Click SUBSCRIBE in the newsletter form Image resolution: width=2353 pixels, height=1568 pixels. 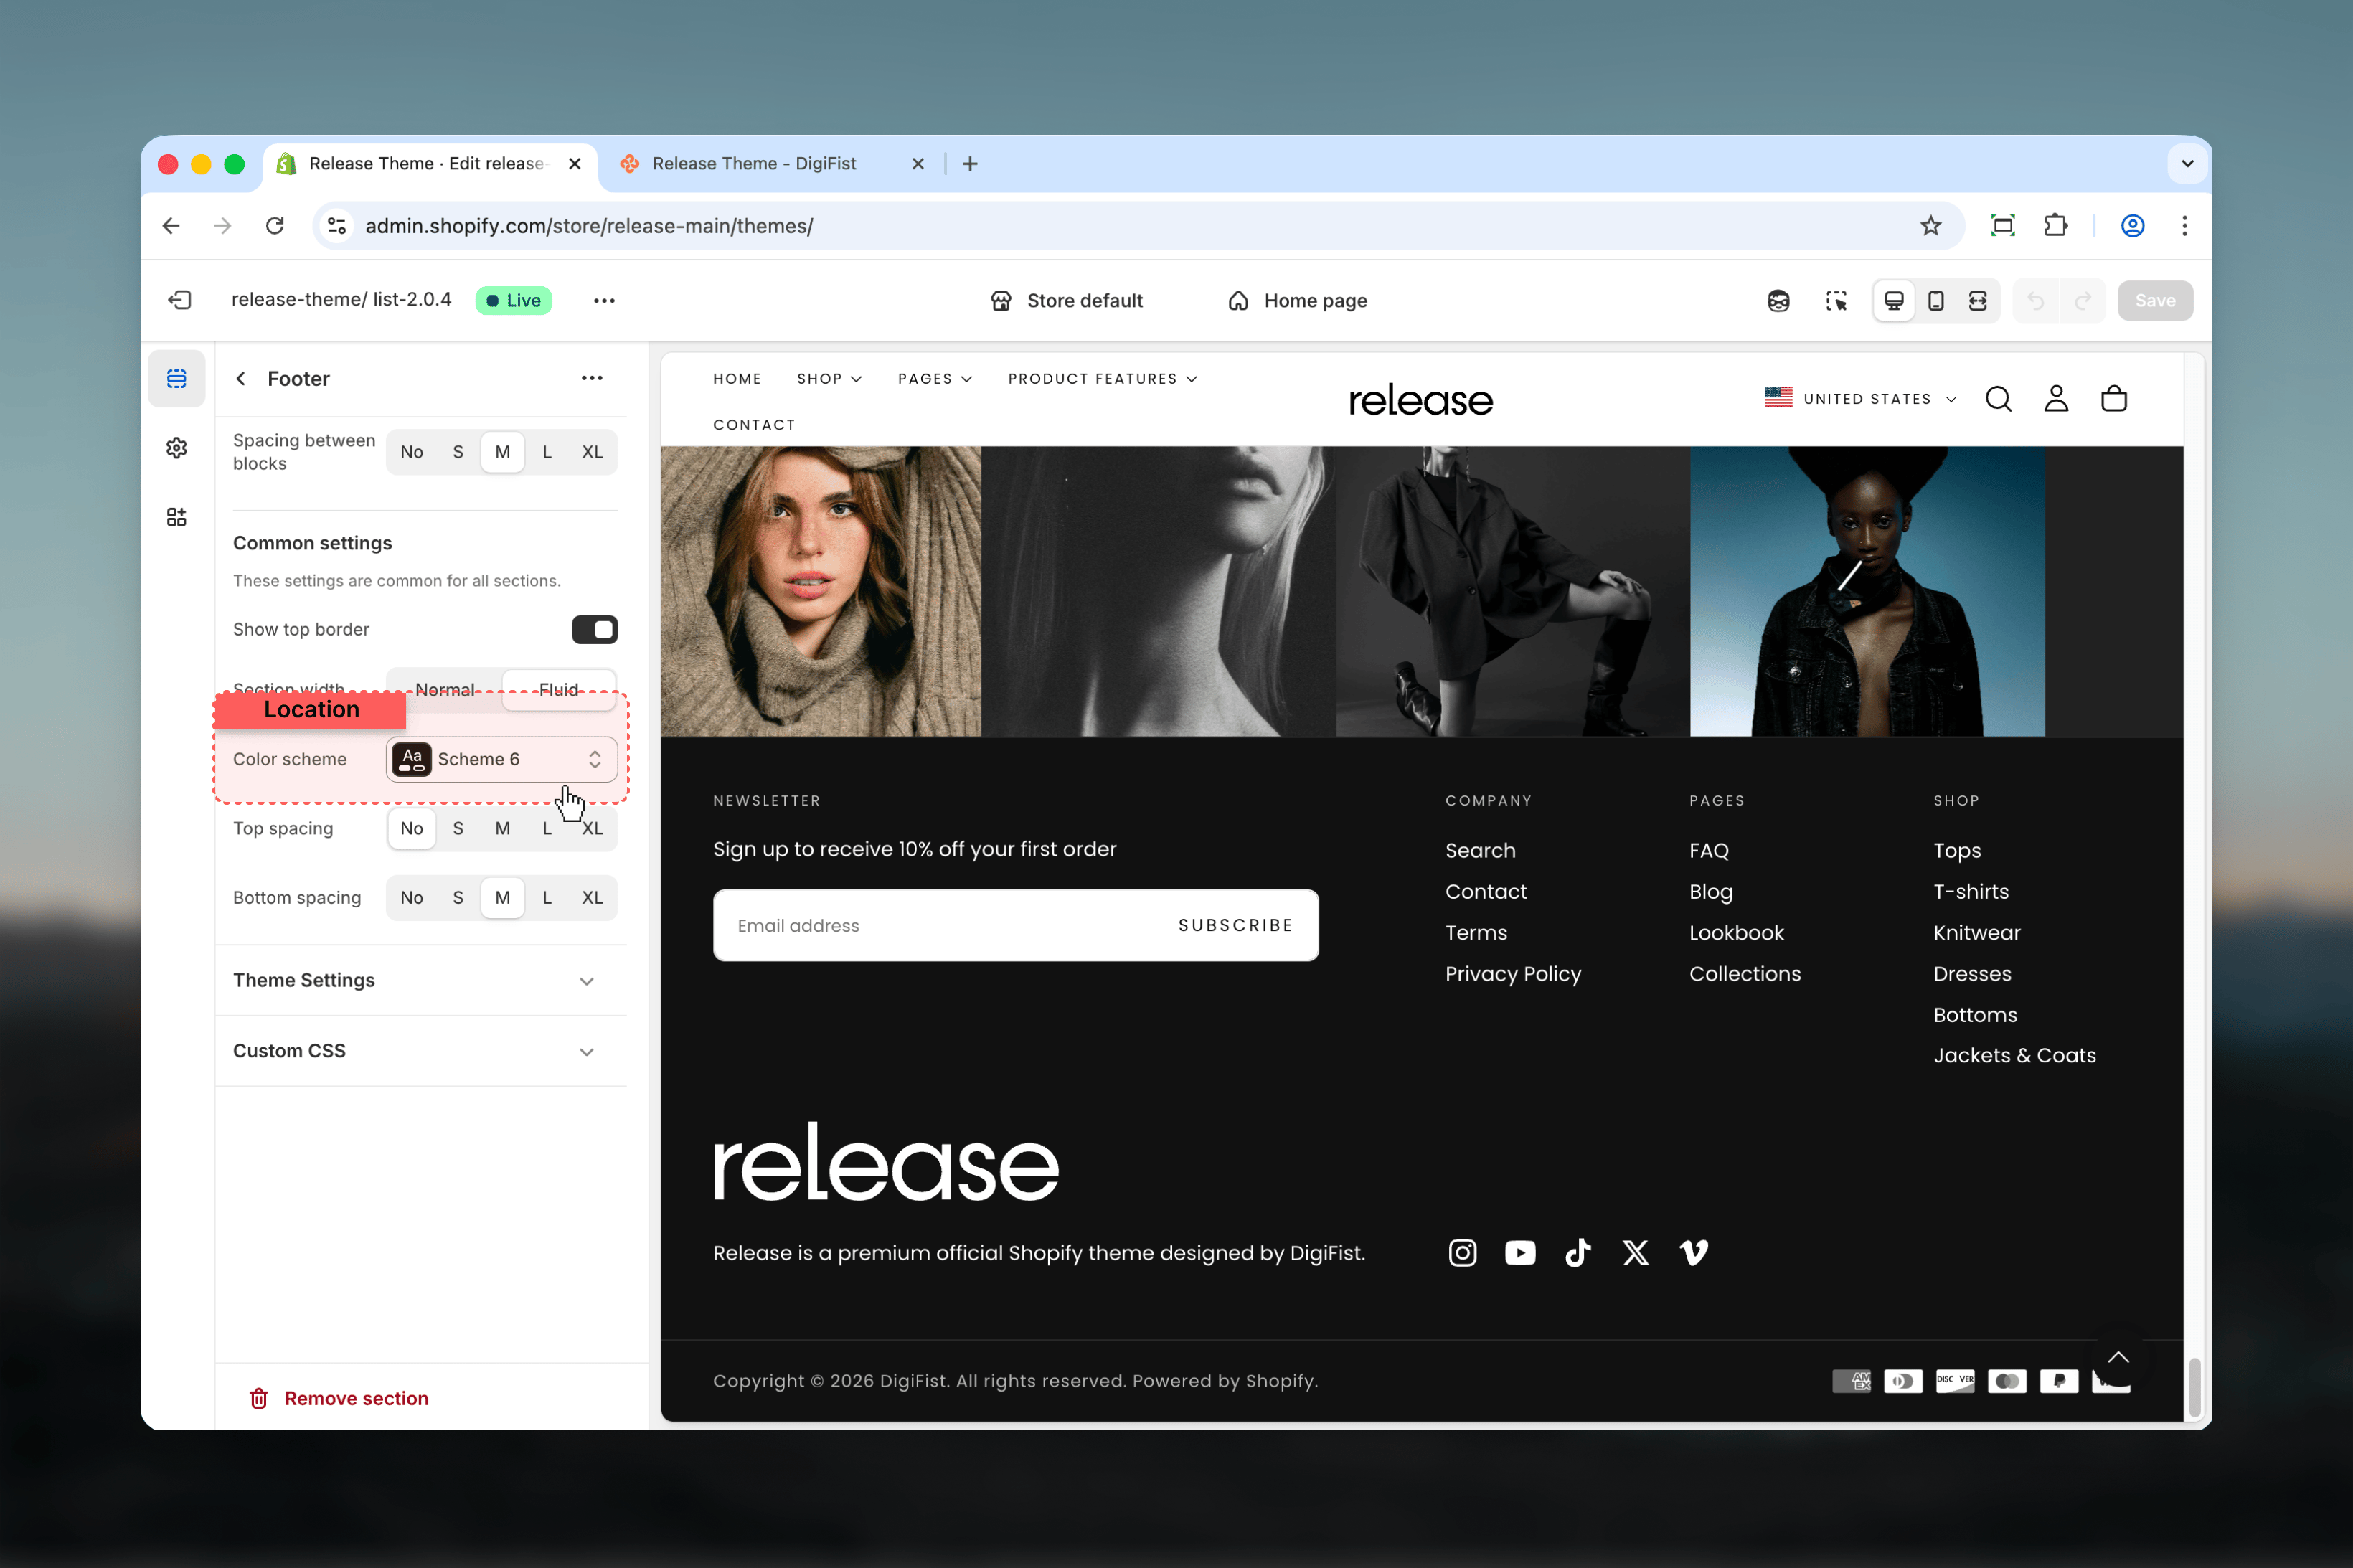click(x=1235, y=925)
